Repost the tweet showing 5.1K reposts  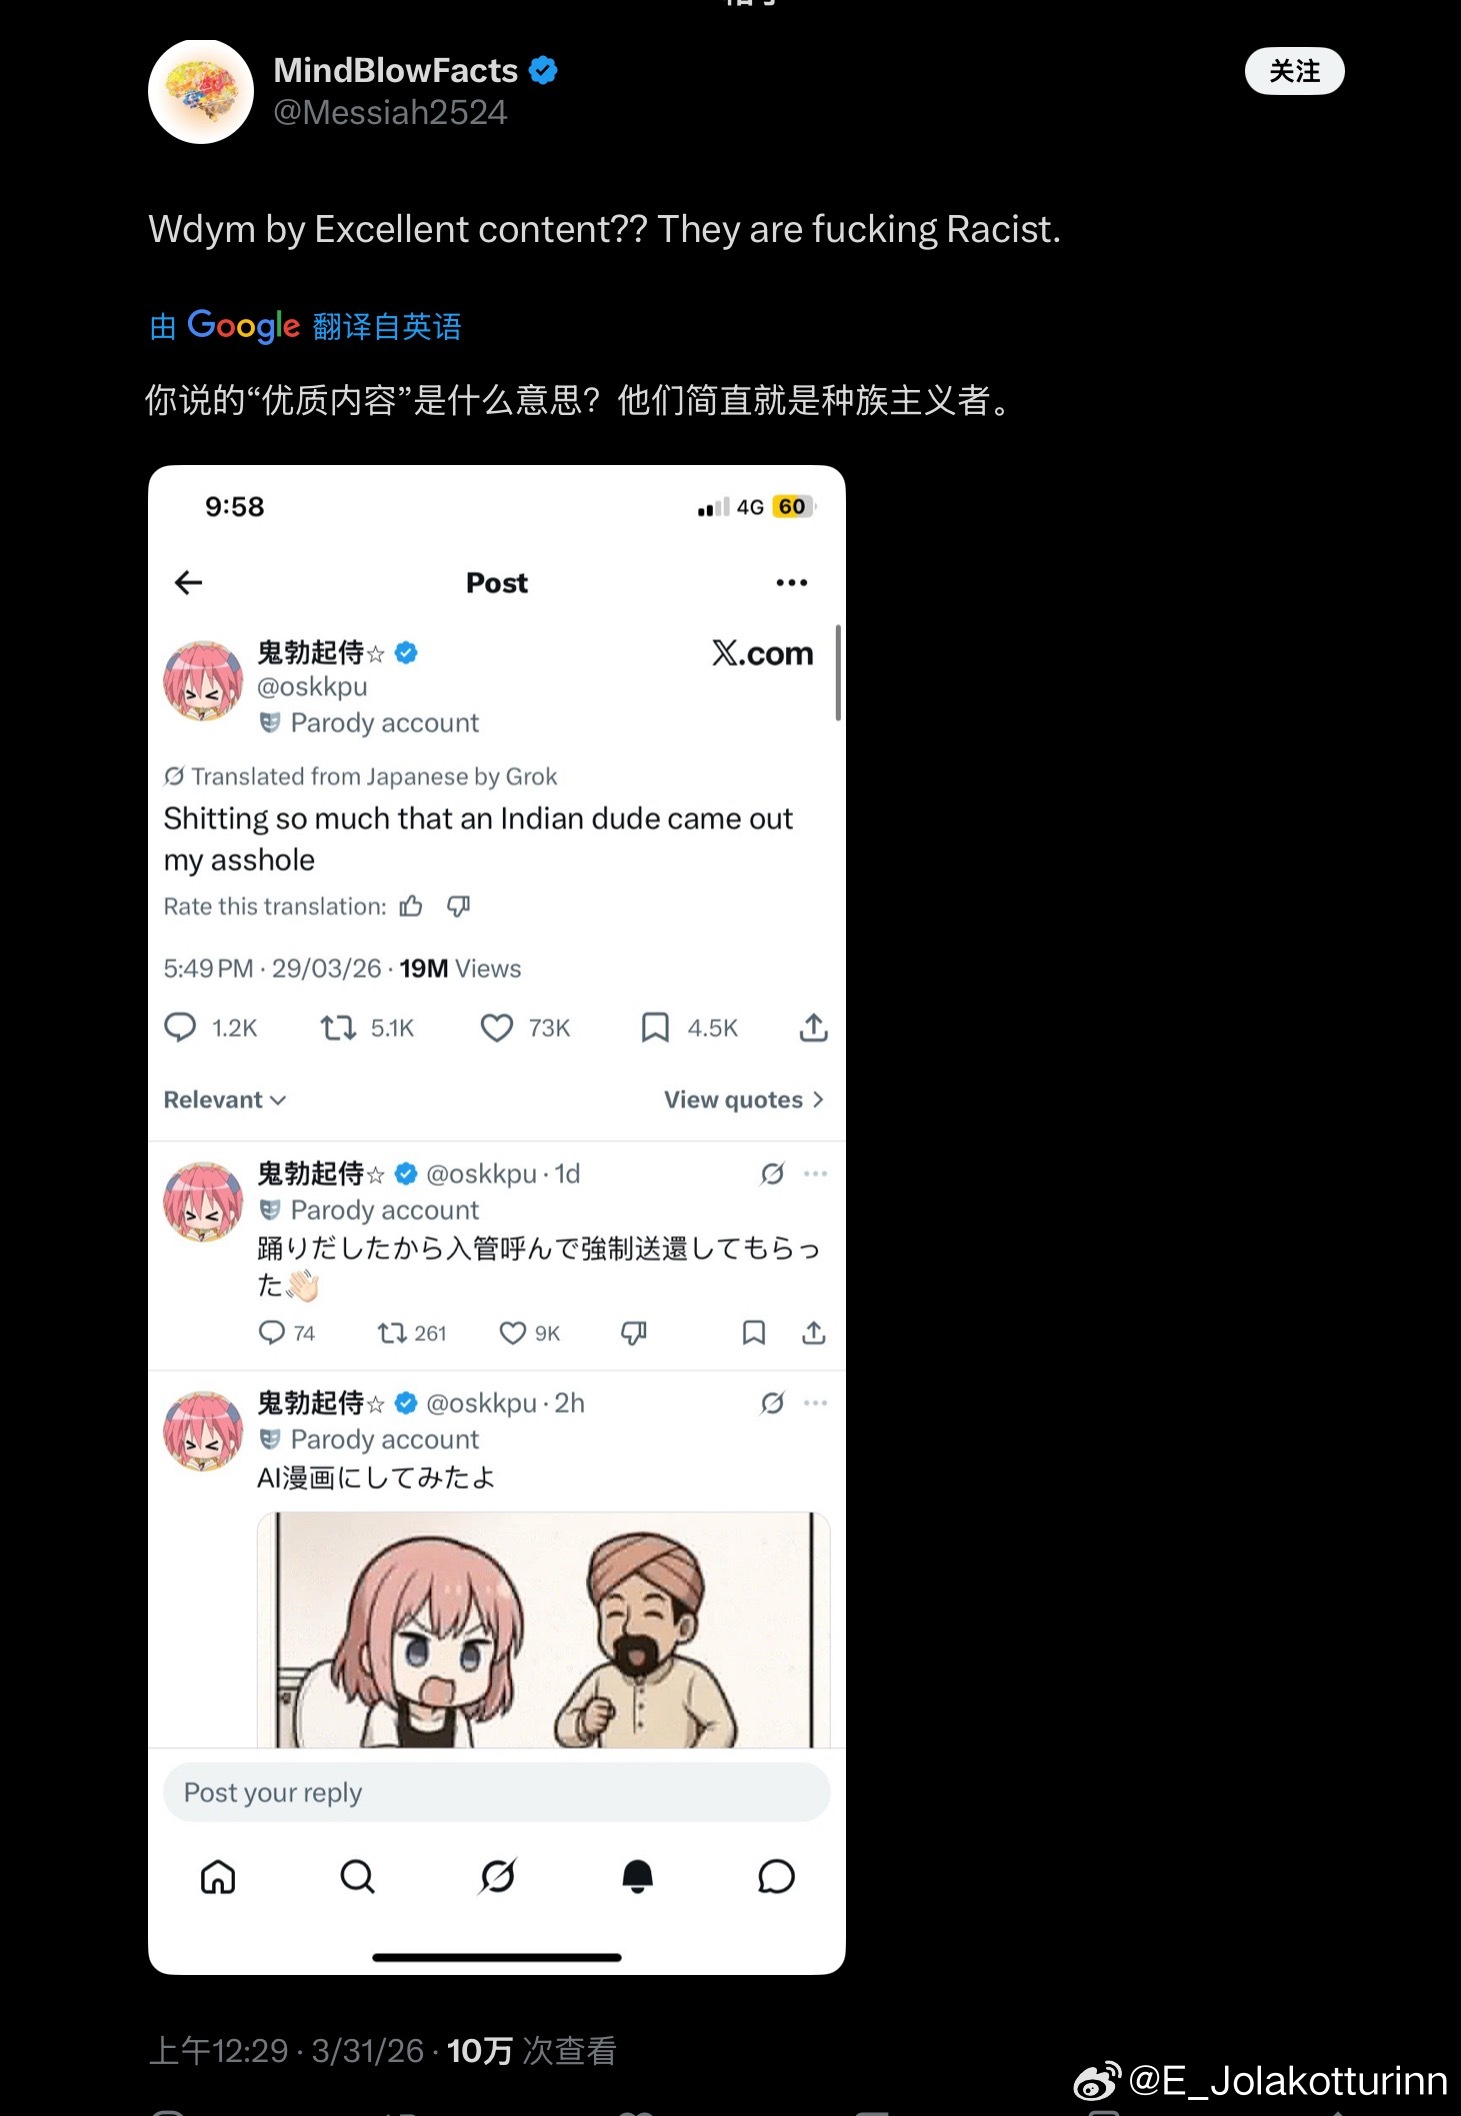click(x=338, y=1028)
